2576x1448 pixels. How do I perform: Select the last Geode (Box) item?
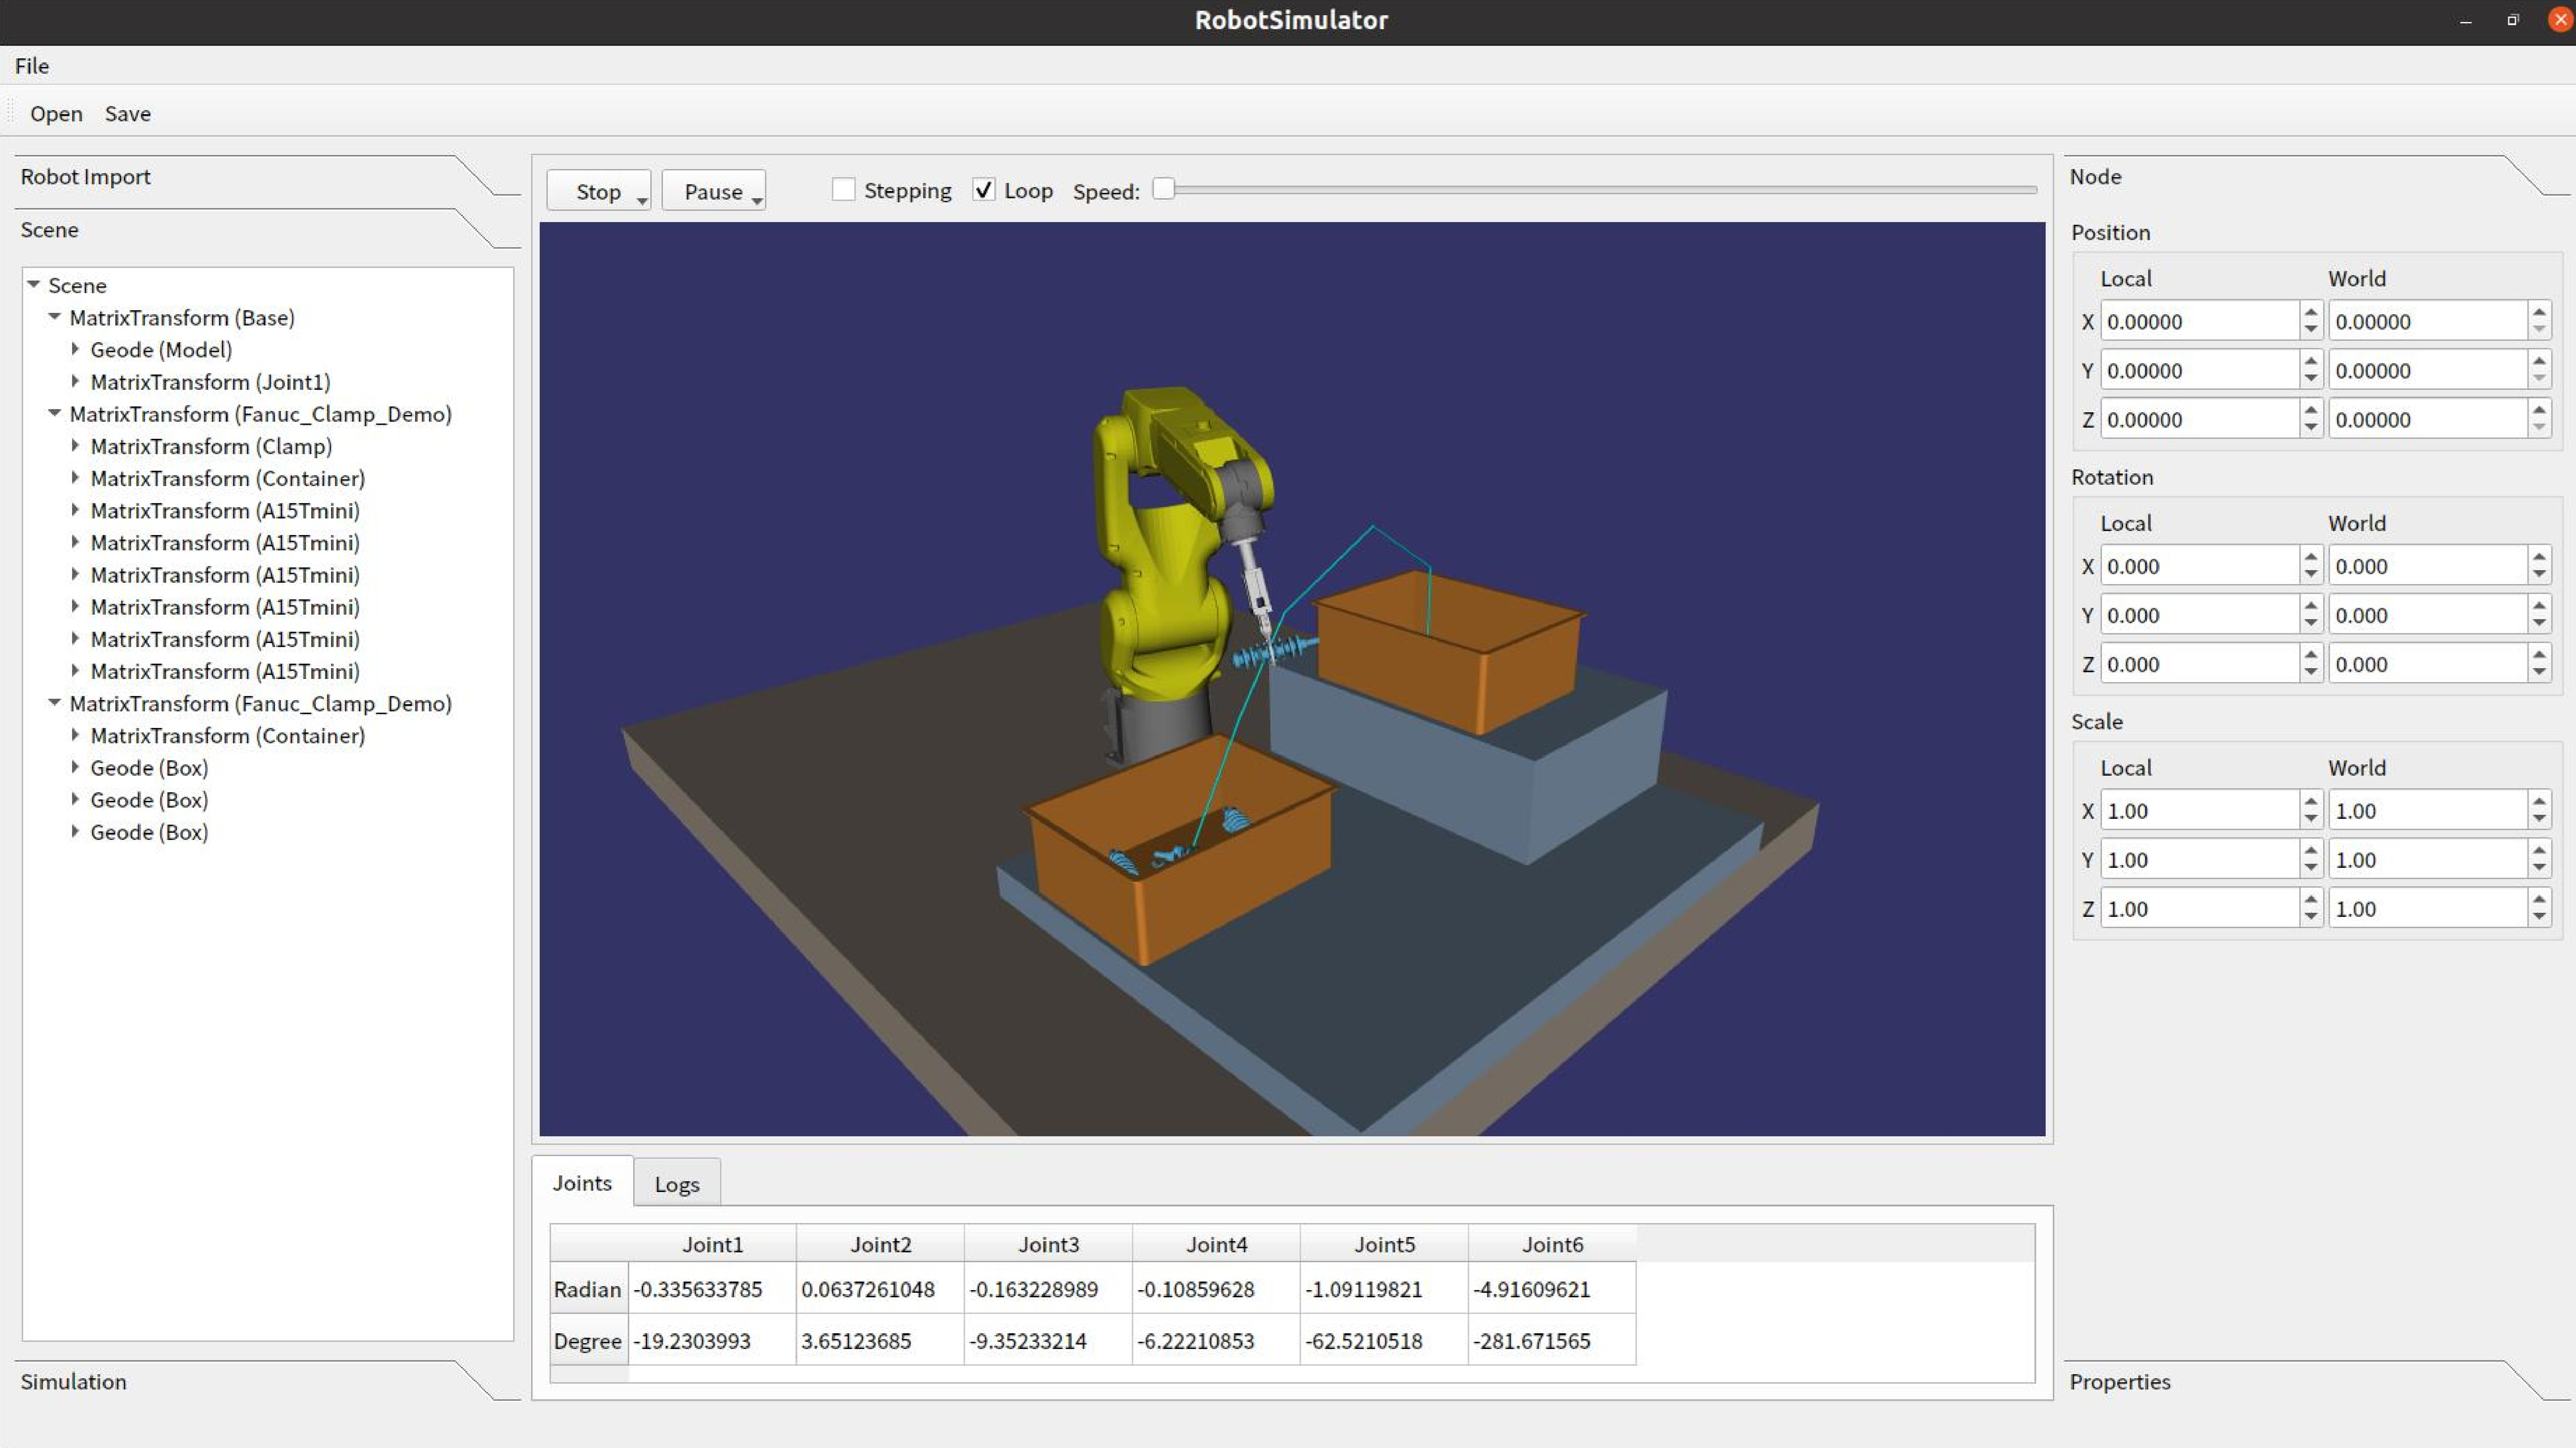[x=149, y=832]
